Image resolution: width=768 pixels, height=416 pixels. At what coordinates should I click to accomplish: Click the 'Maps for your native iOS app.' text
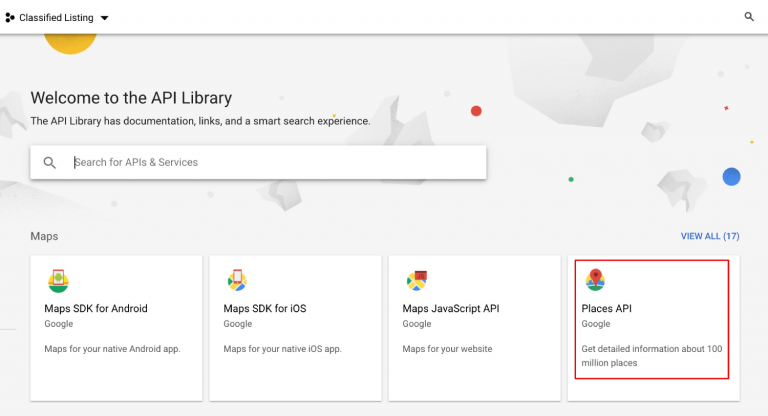(283, 349)
